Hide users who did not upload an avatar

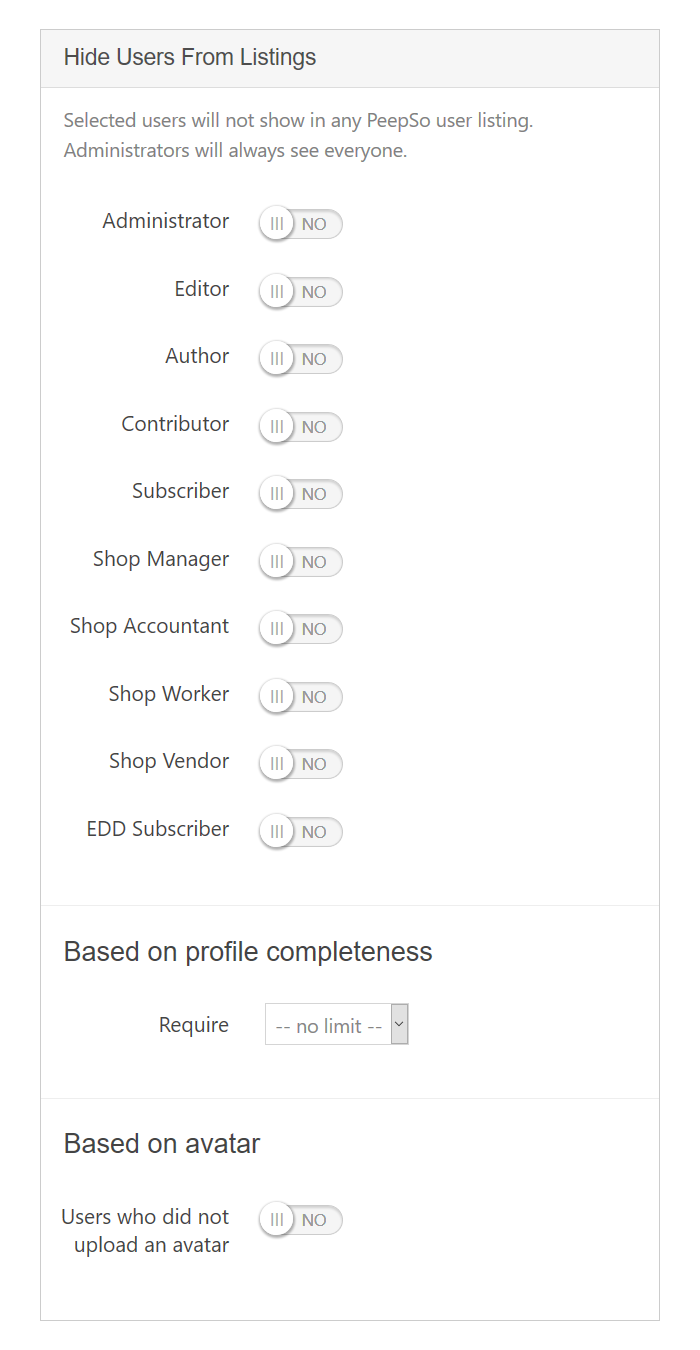300,1220
